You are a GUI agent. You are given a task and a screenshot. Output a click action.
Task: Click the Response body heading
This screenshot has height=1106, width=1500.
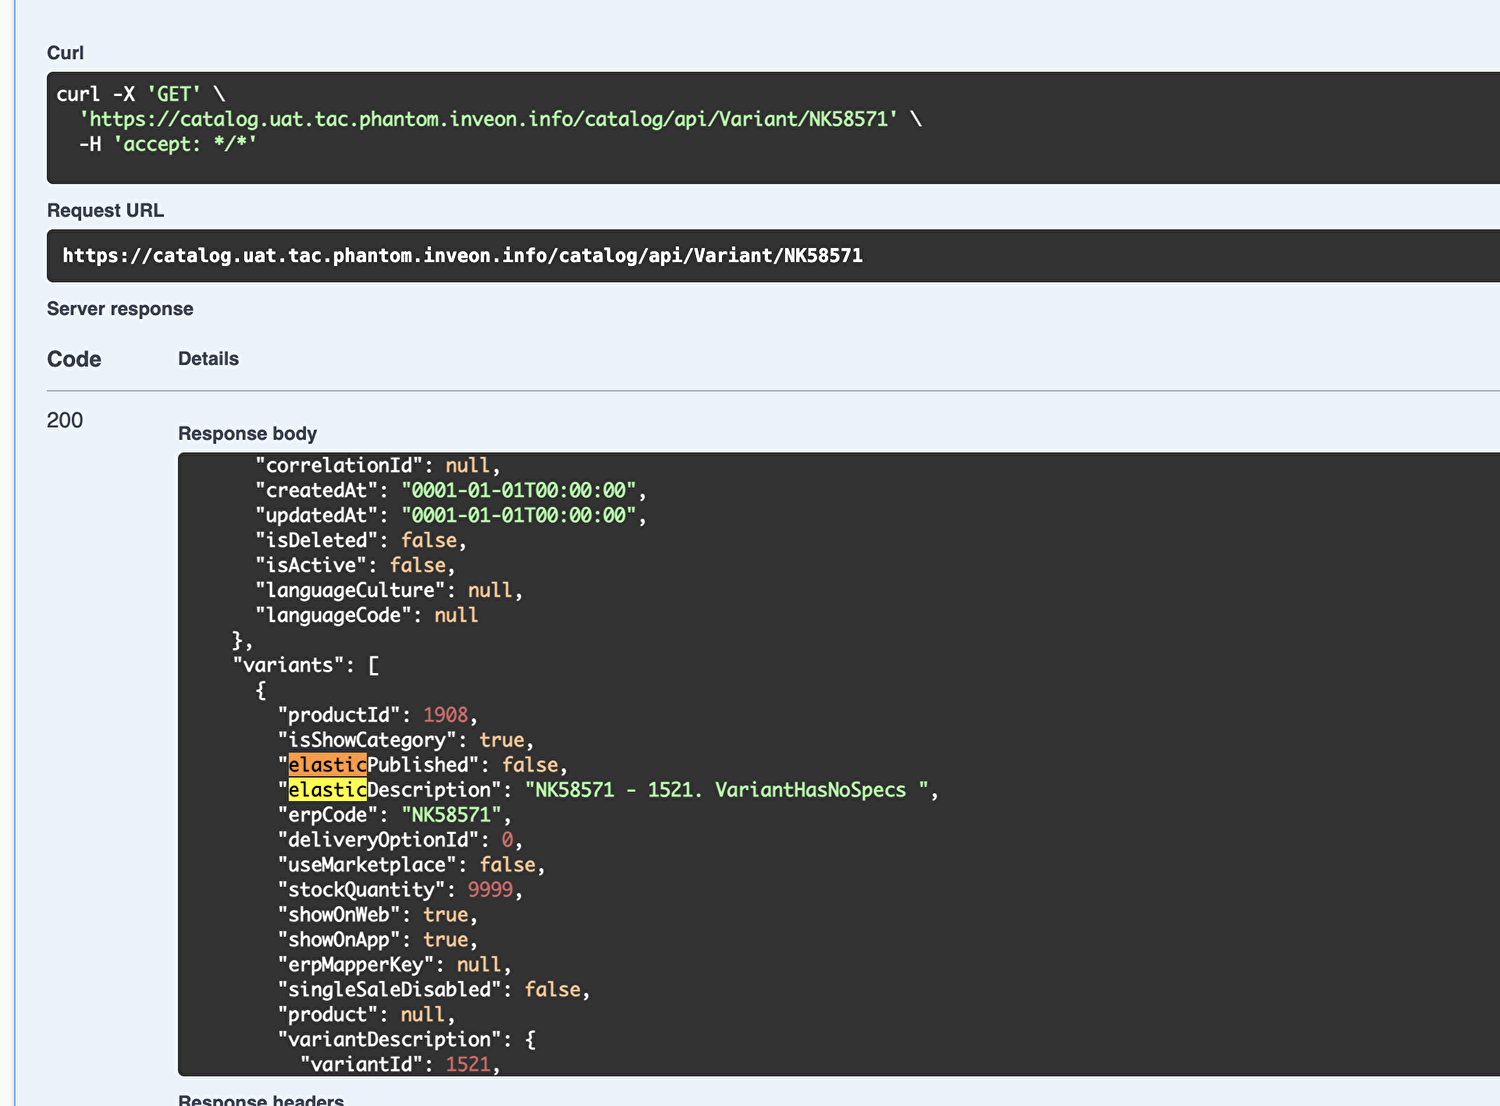(247, 433)
